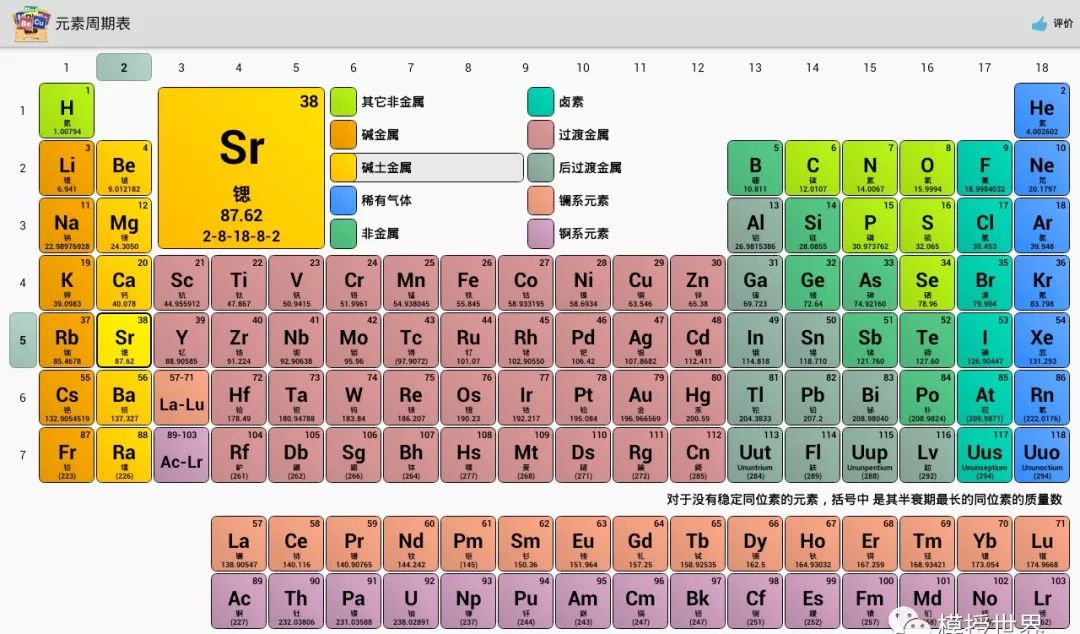Click the 评价 rating button text
This screenshot has height=634, width=1080.
point(1063,23)
